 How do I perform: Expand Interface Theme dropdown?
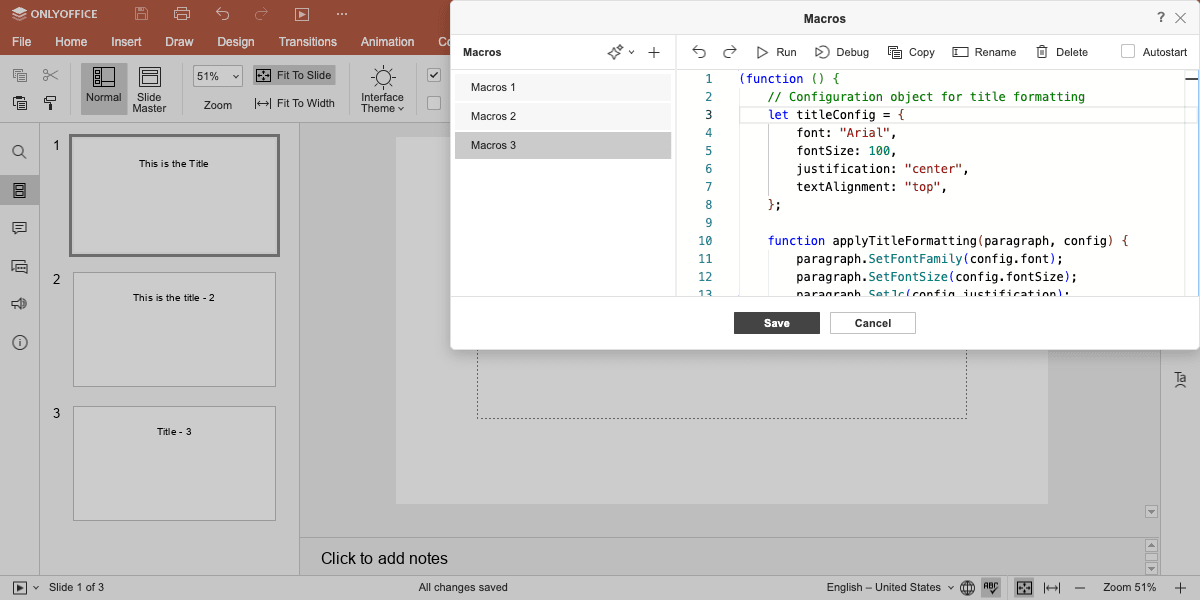[x=383, y=89]
